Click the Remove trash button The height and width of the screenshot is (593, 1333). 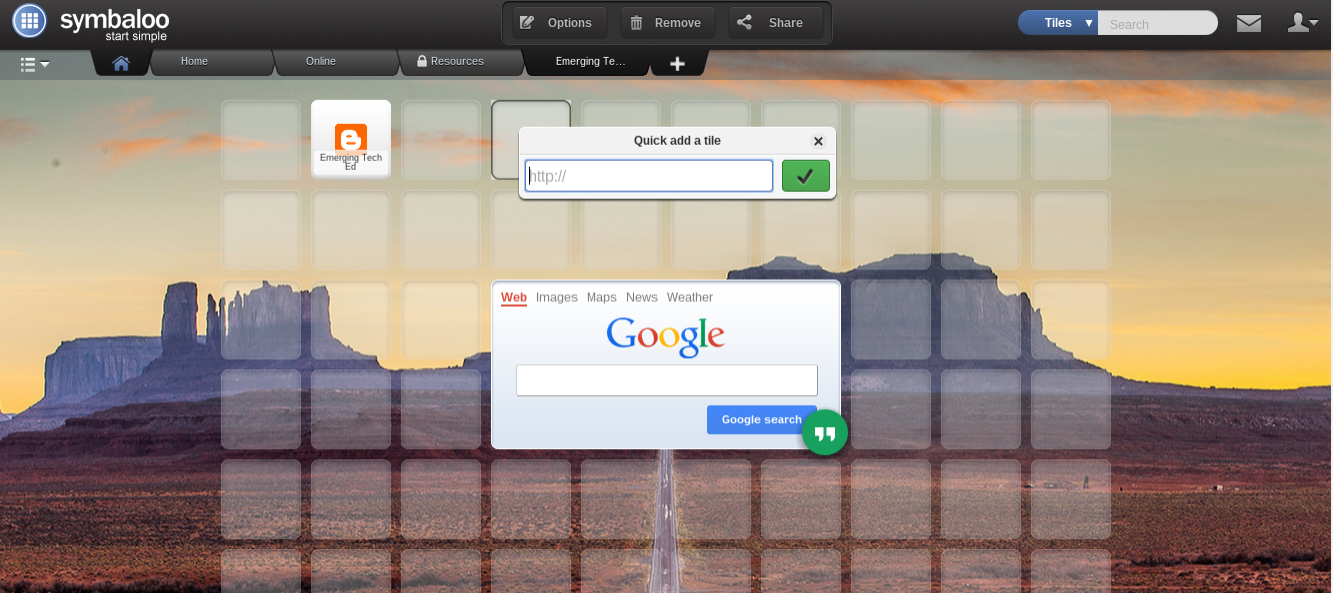point(667,23)
